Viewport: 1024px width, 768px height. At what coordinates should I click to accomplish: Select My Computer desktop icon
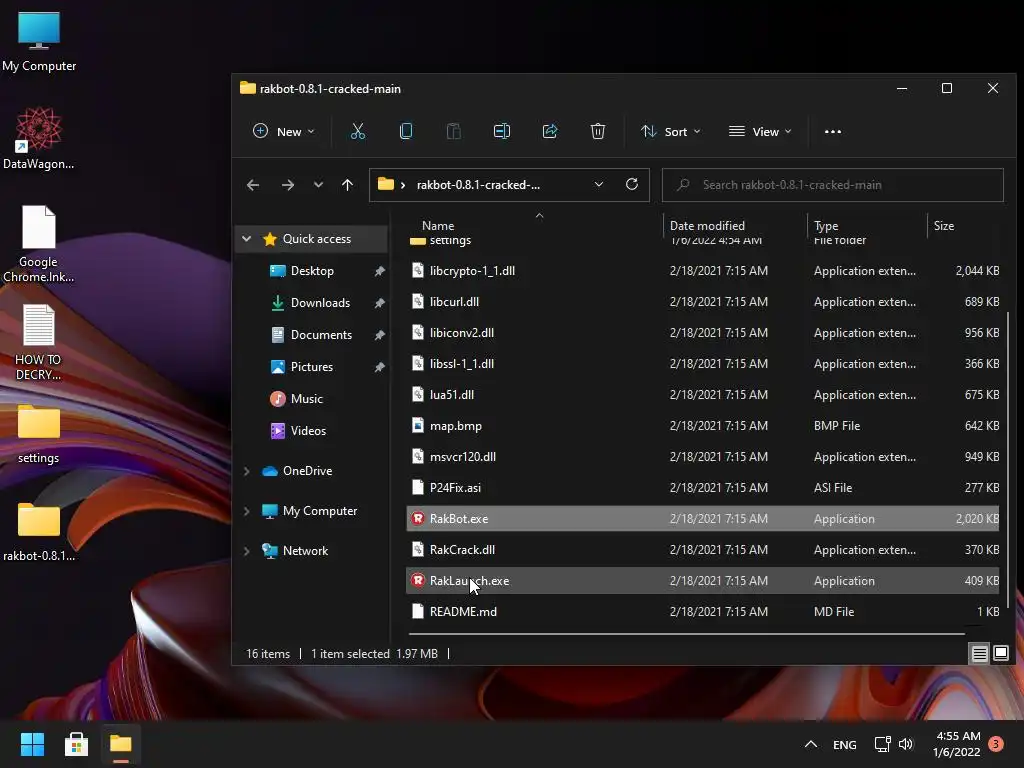pos(39,42)
